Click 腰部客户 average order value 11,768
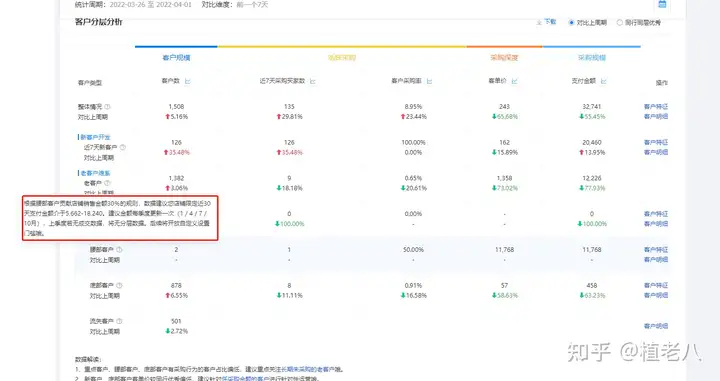The image size is (720, 381). pos(504,250)
